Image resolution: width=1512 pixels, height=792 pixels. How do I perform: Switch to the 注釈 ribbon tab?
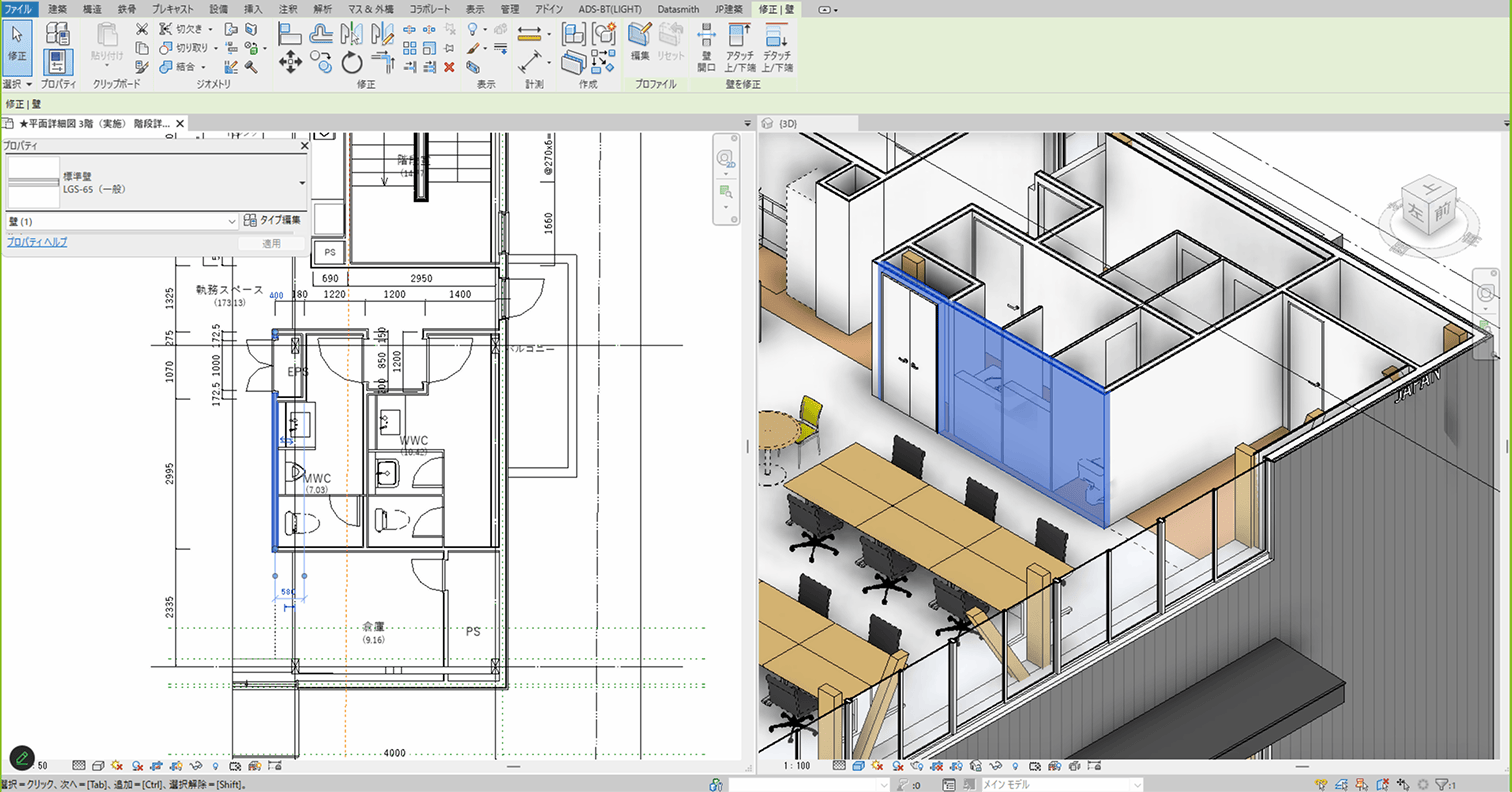tap(288, 9)
